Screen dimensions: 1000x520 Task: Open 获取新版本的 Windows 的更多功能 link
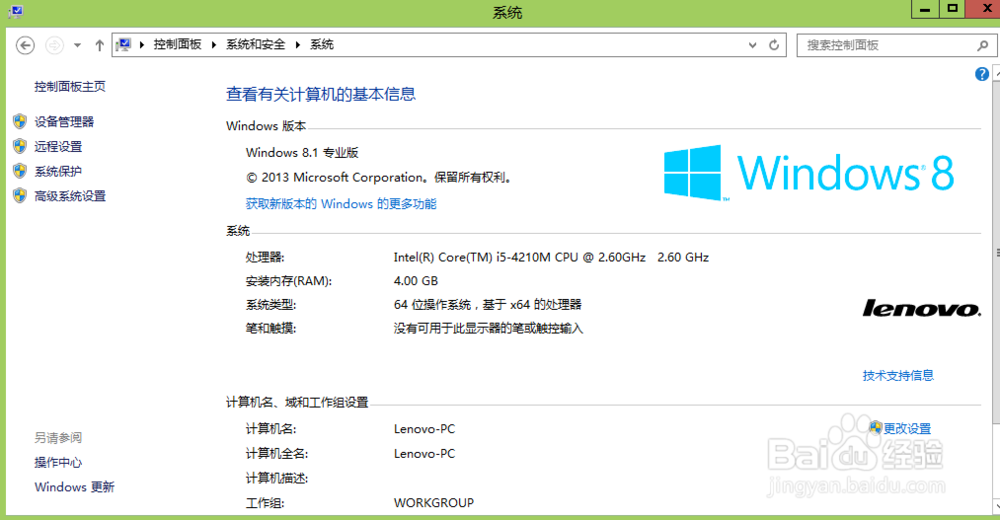pyautogui.click(x=341, y=204)
